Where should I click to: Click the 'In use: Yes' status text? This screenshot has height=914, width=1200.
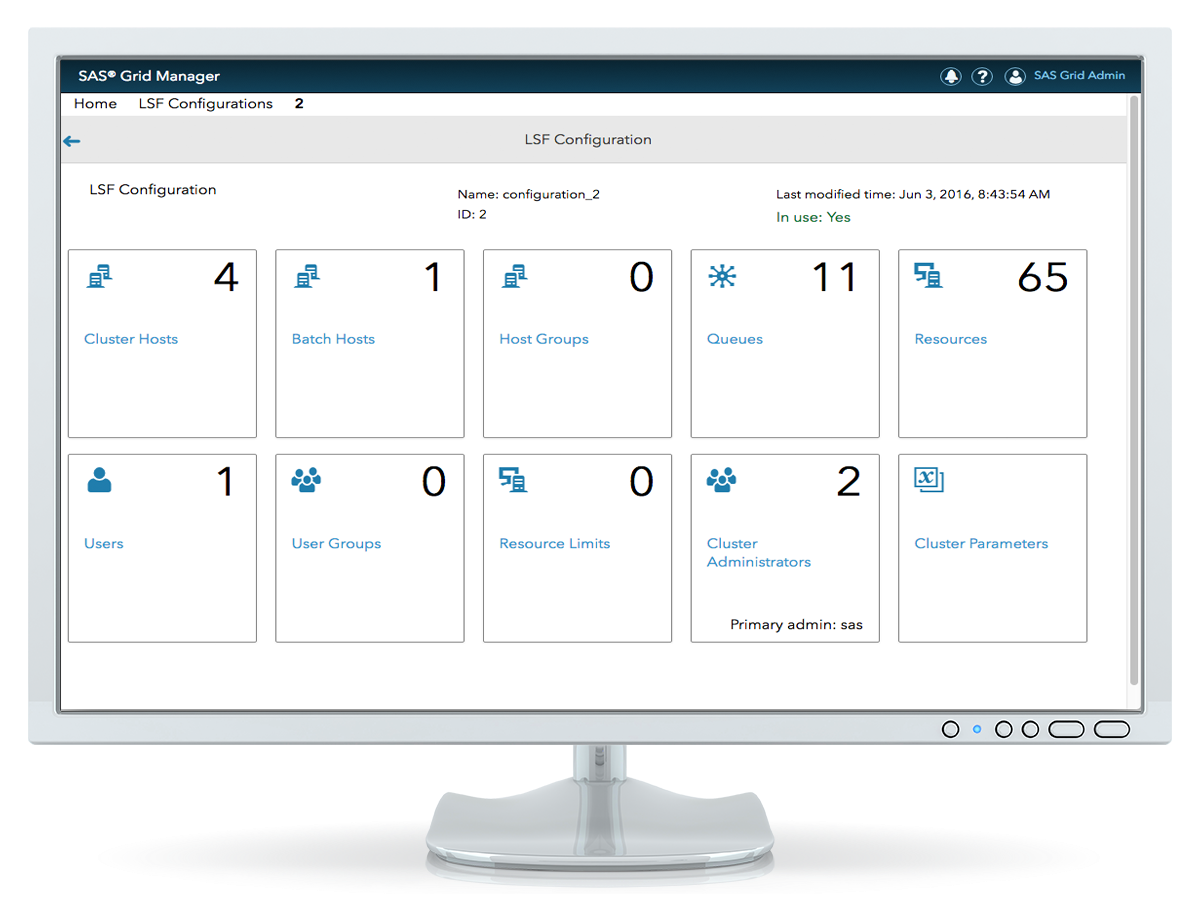[813, 217]
